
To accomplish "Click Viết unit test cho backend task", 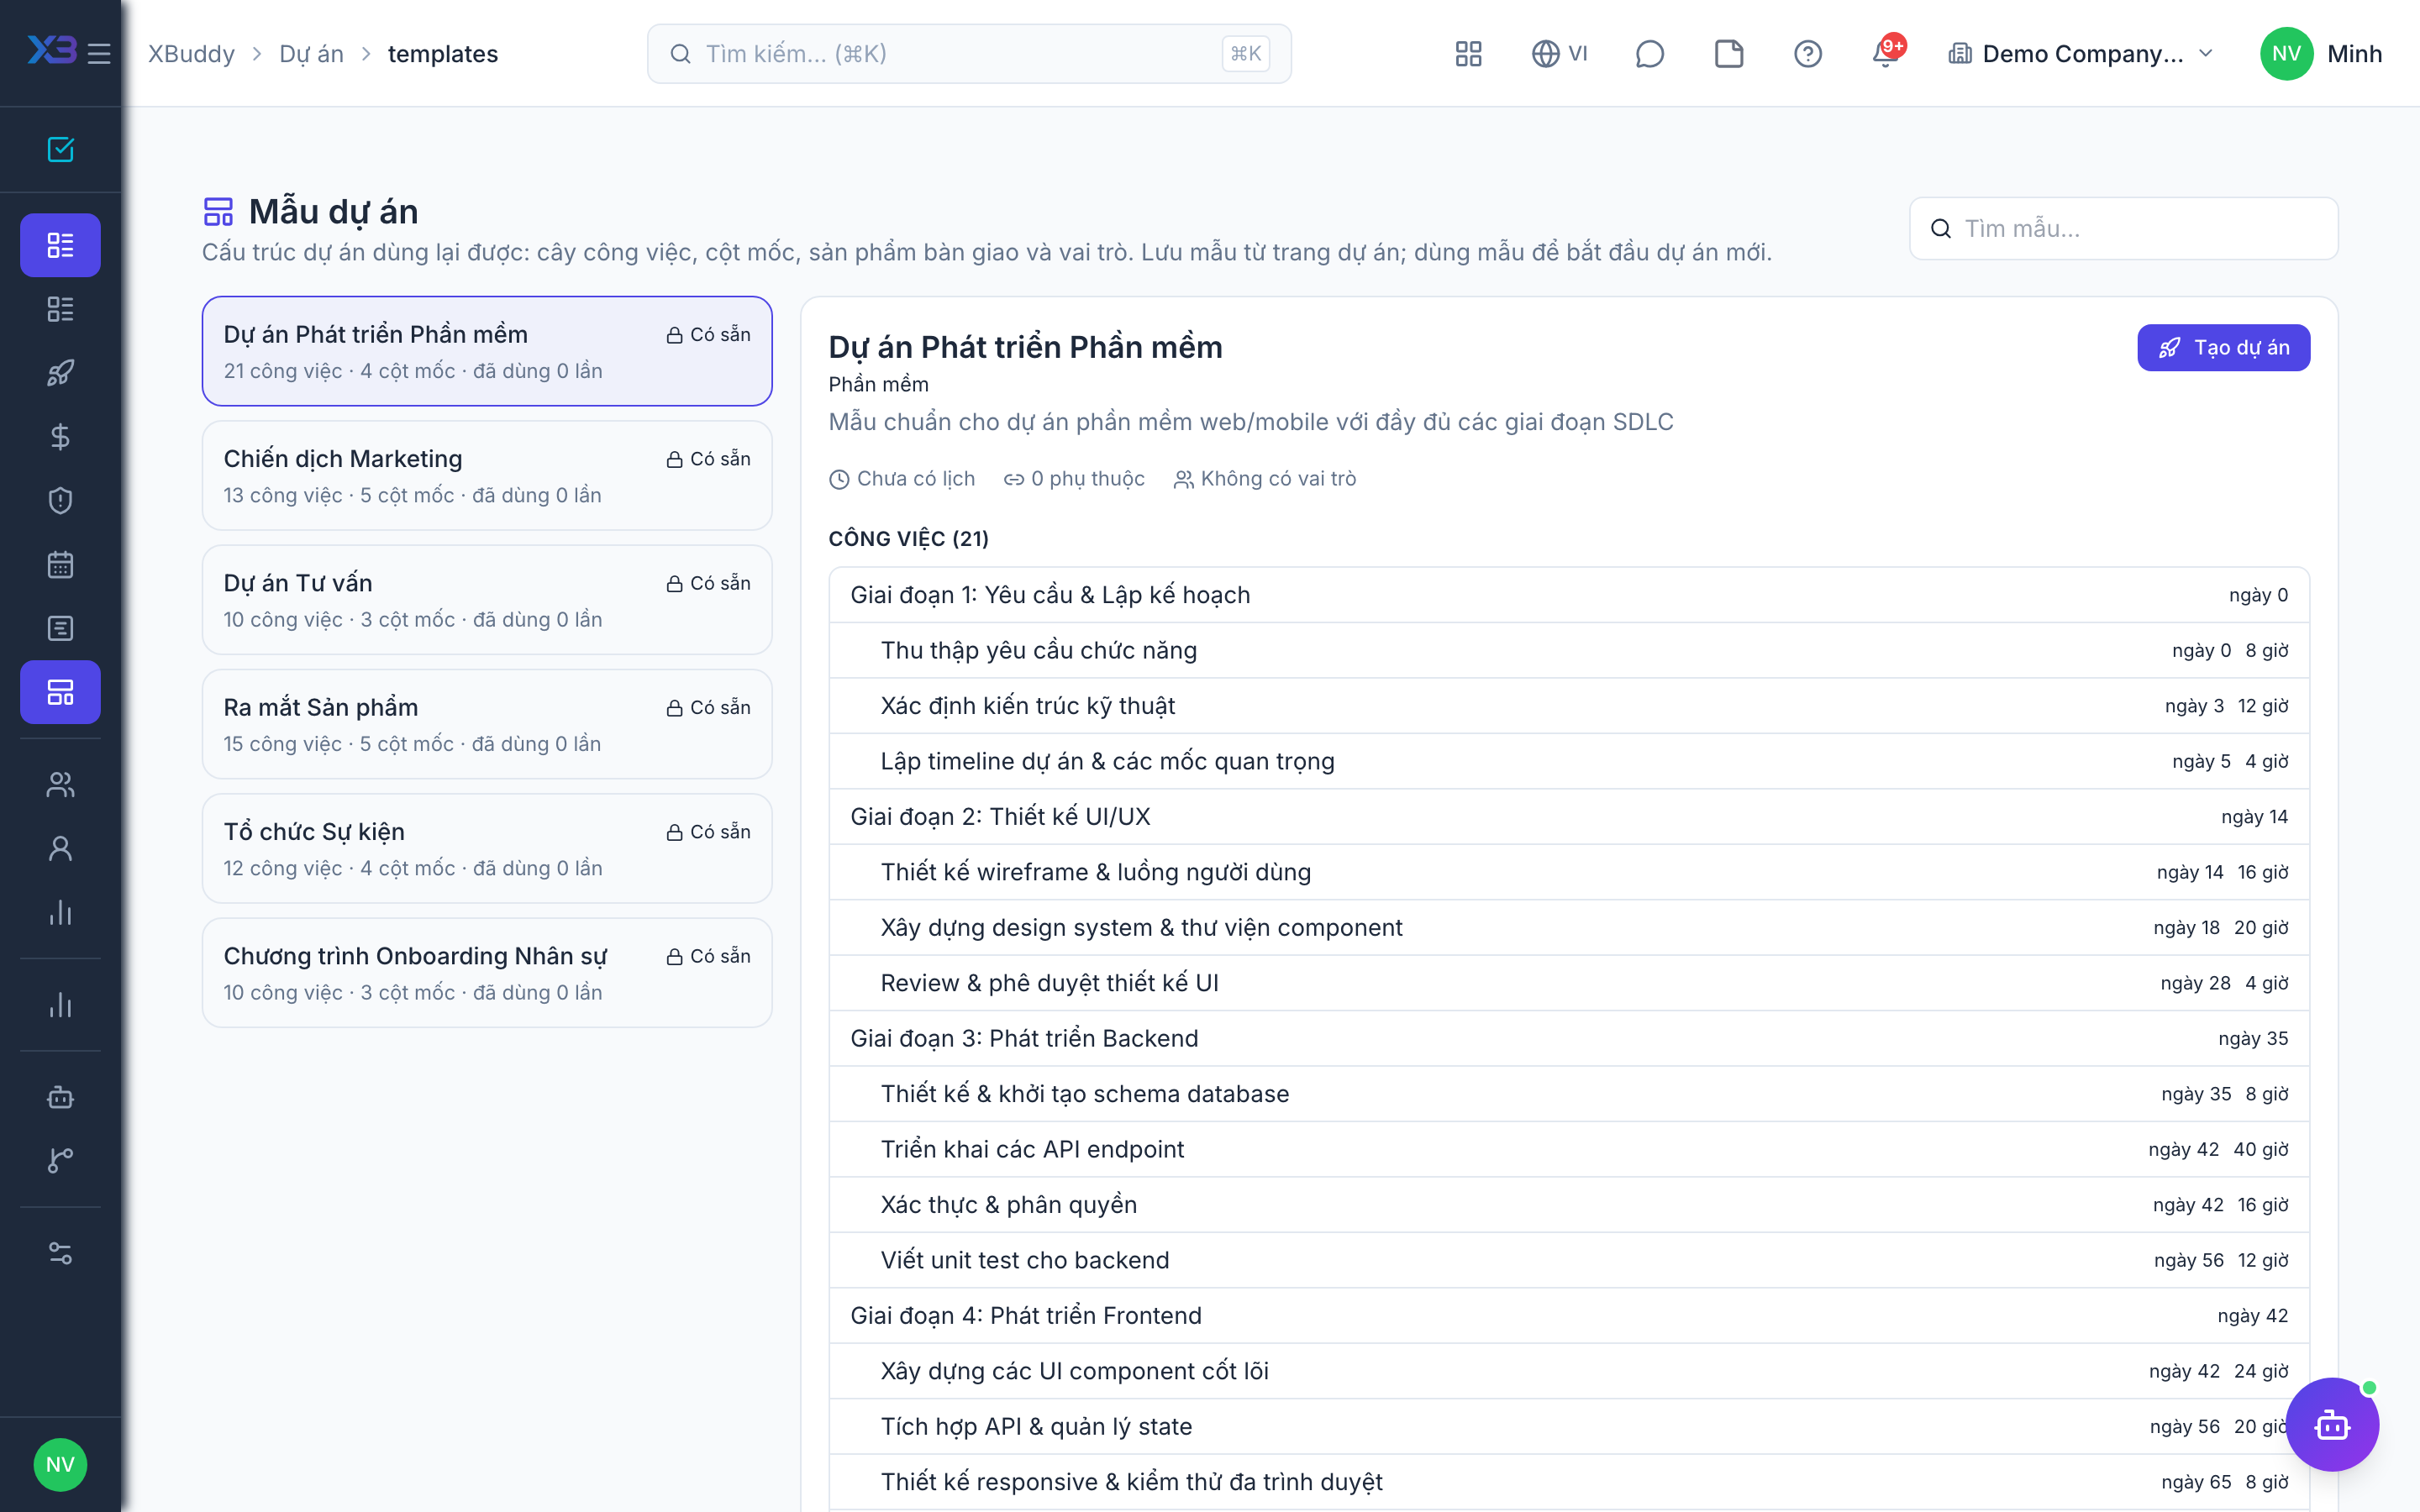I will (x=1569, y=1260).
